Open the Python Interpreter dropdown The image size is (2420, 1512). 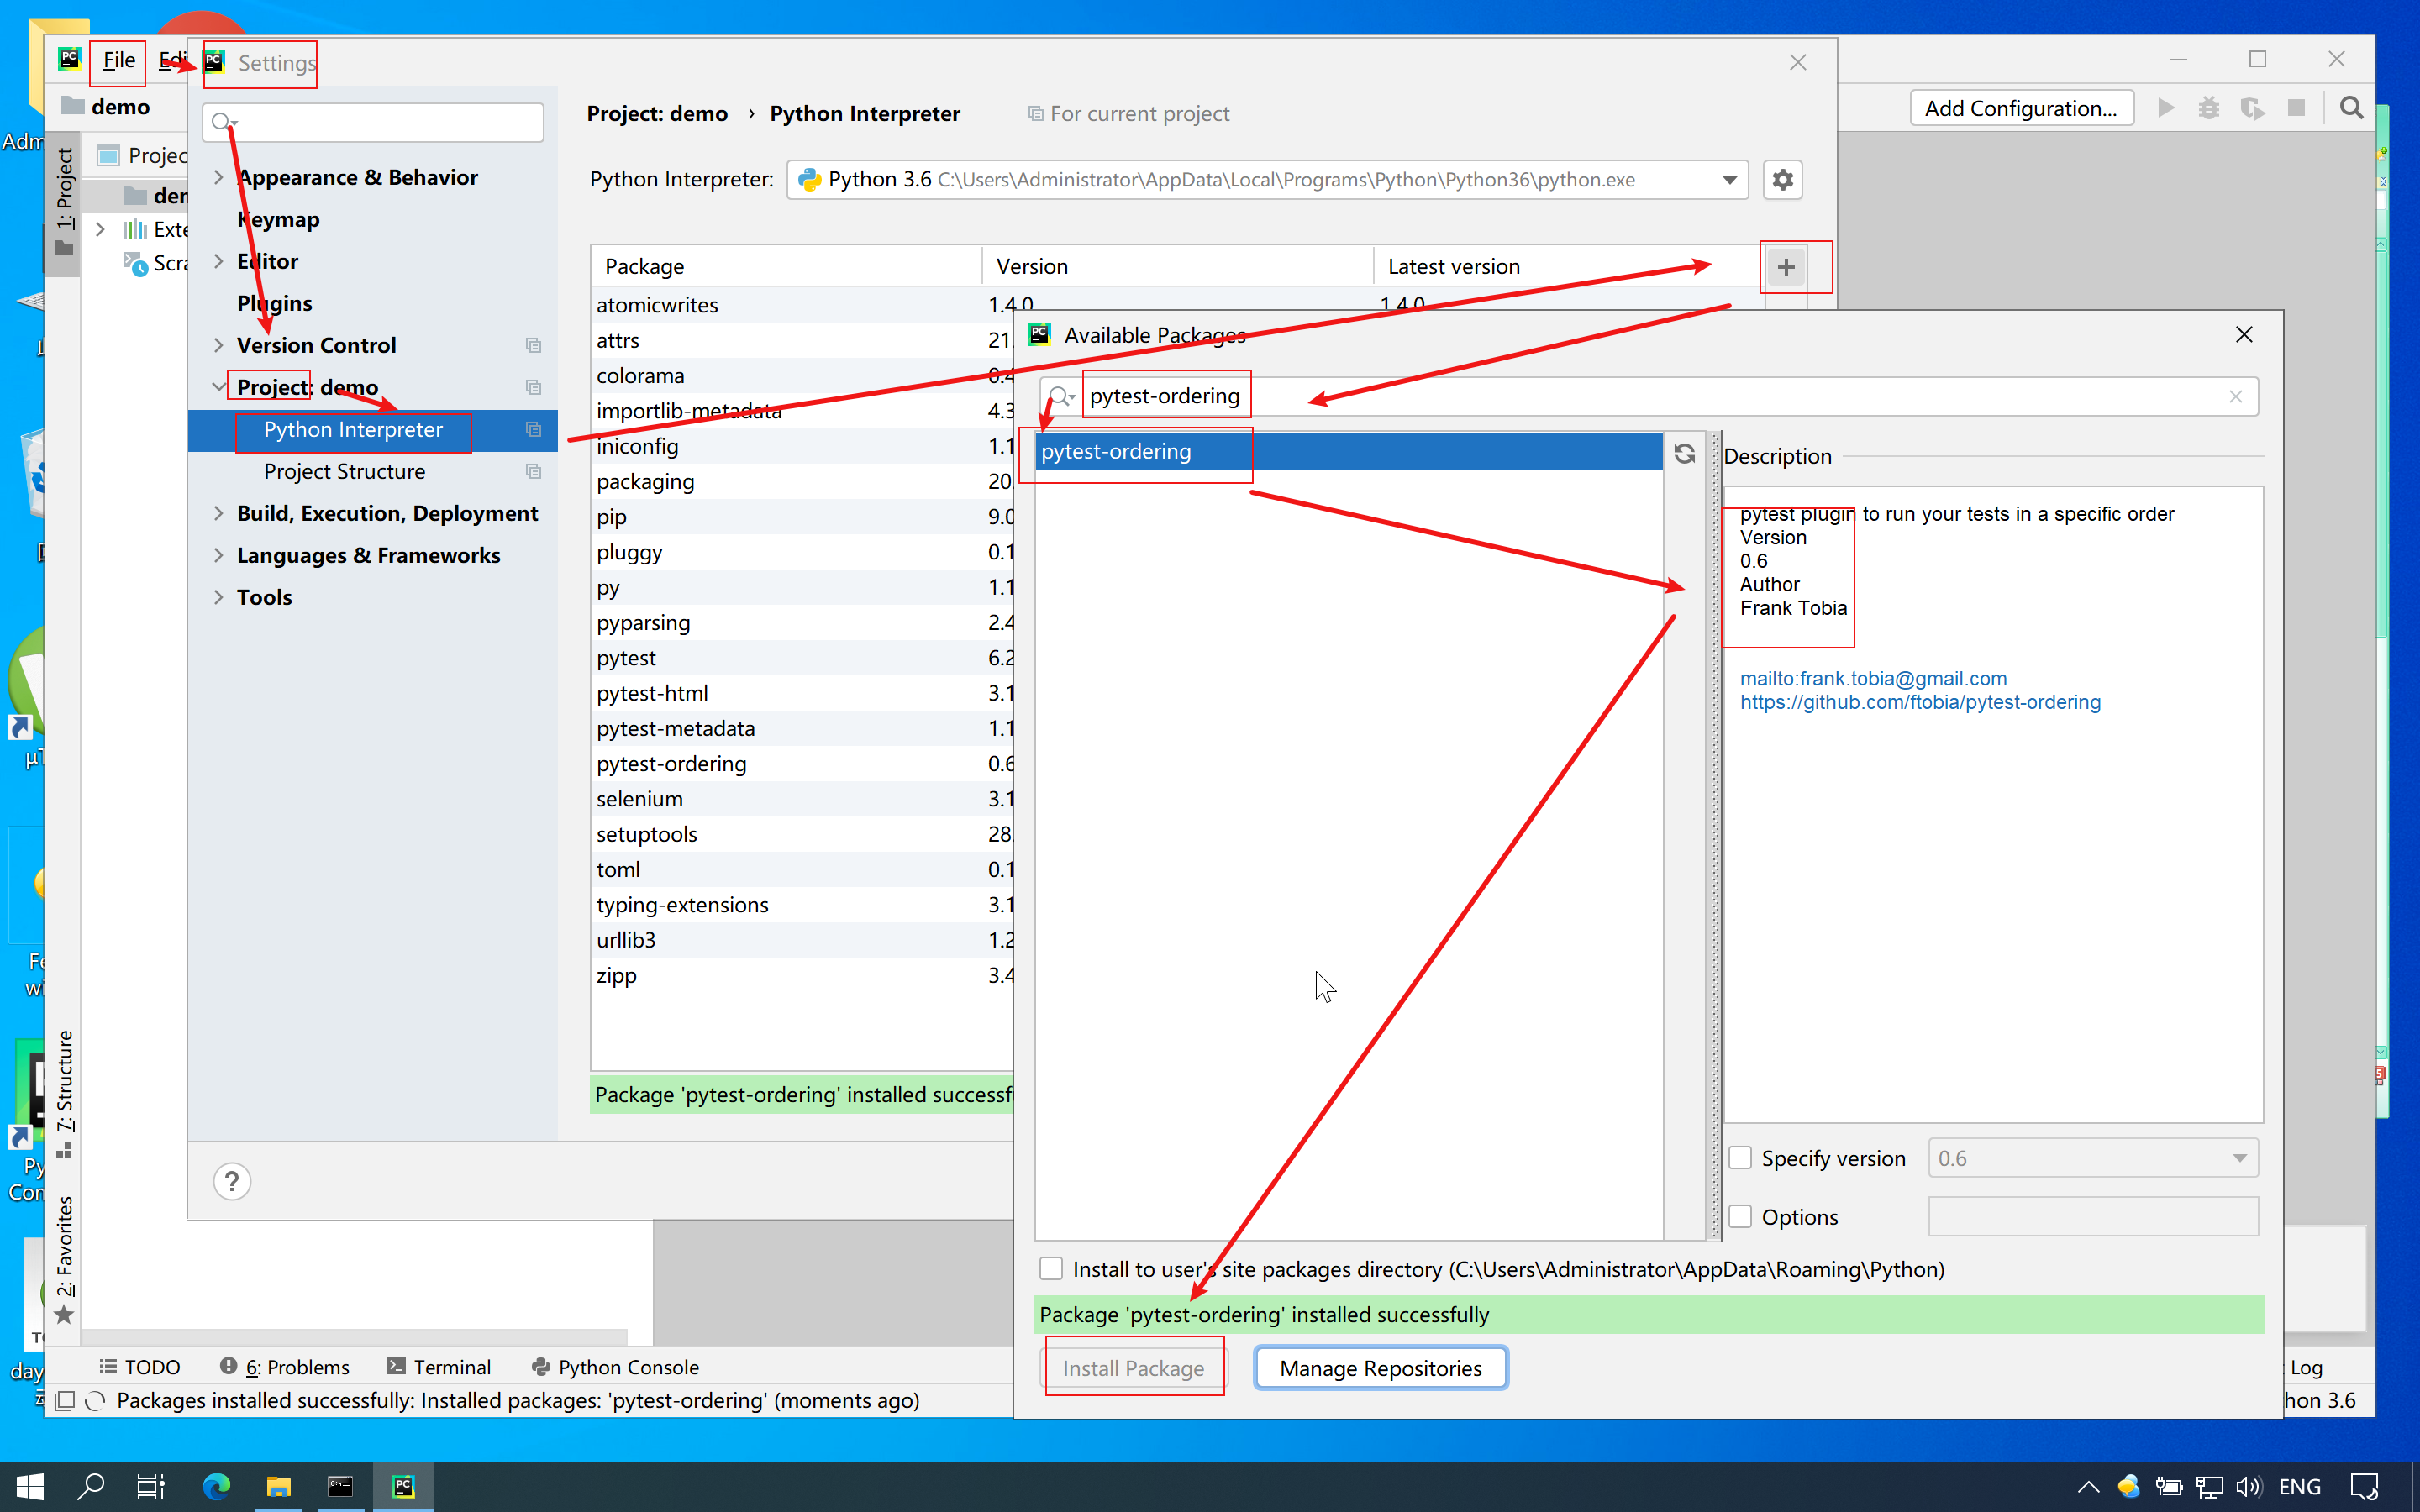(1729, 180)
